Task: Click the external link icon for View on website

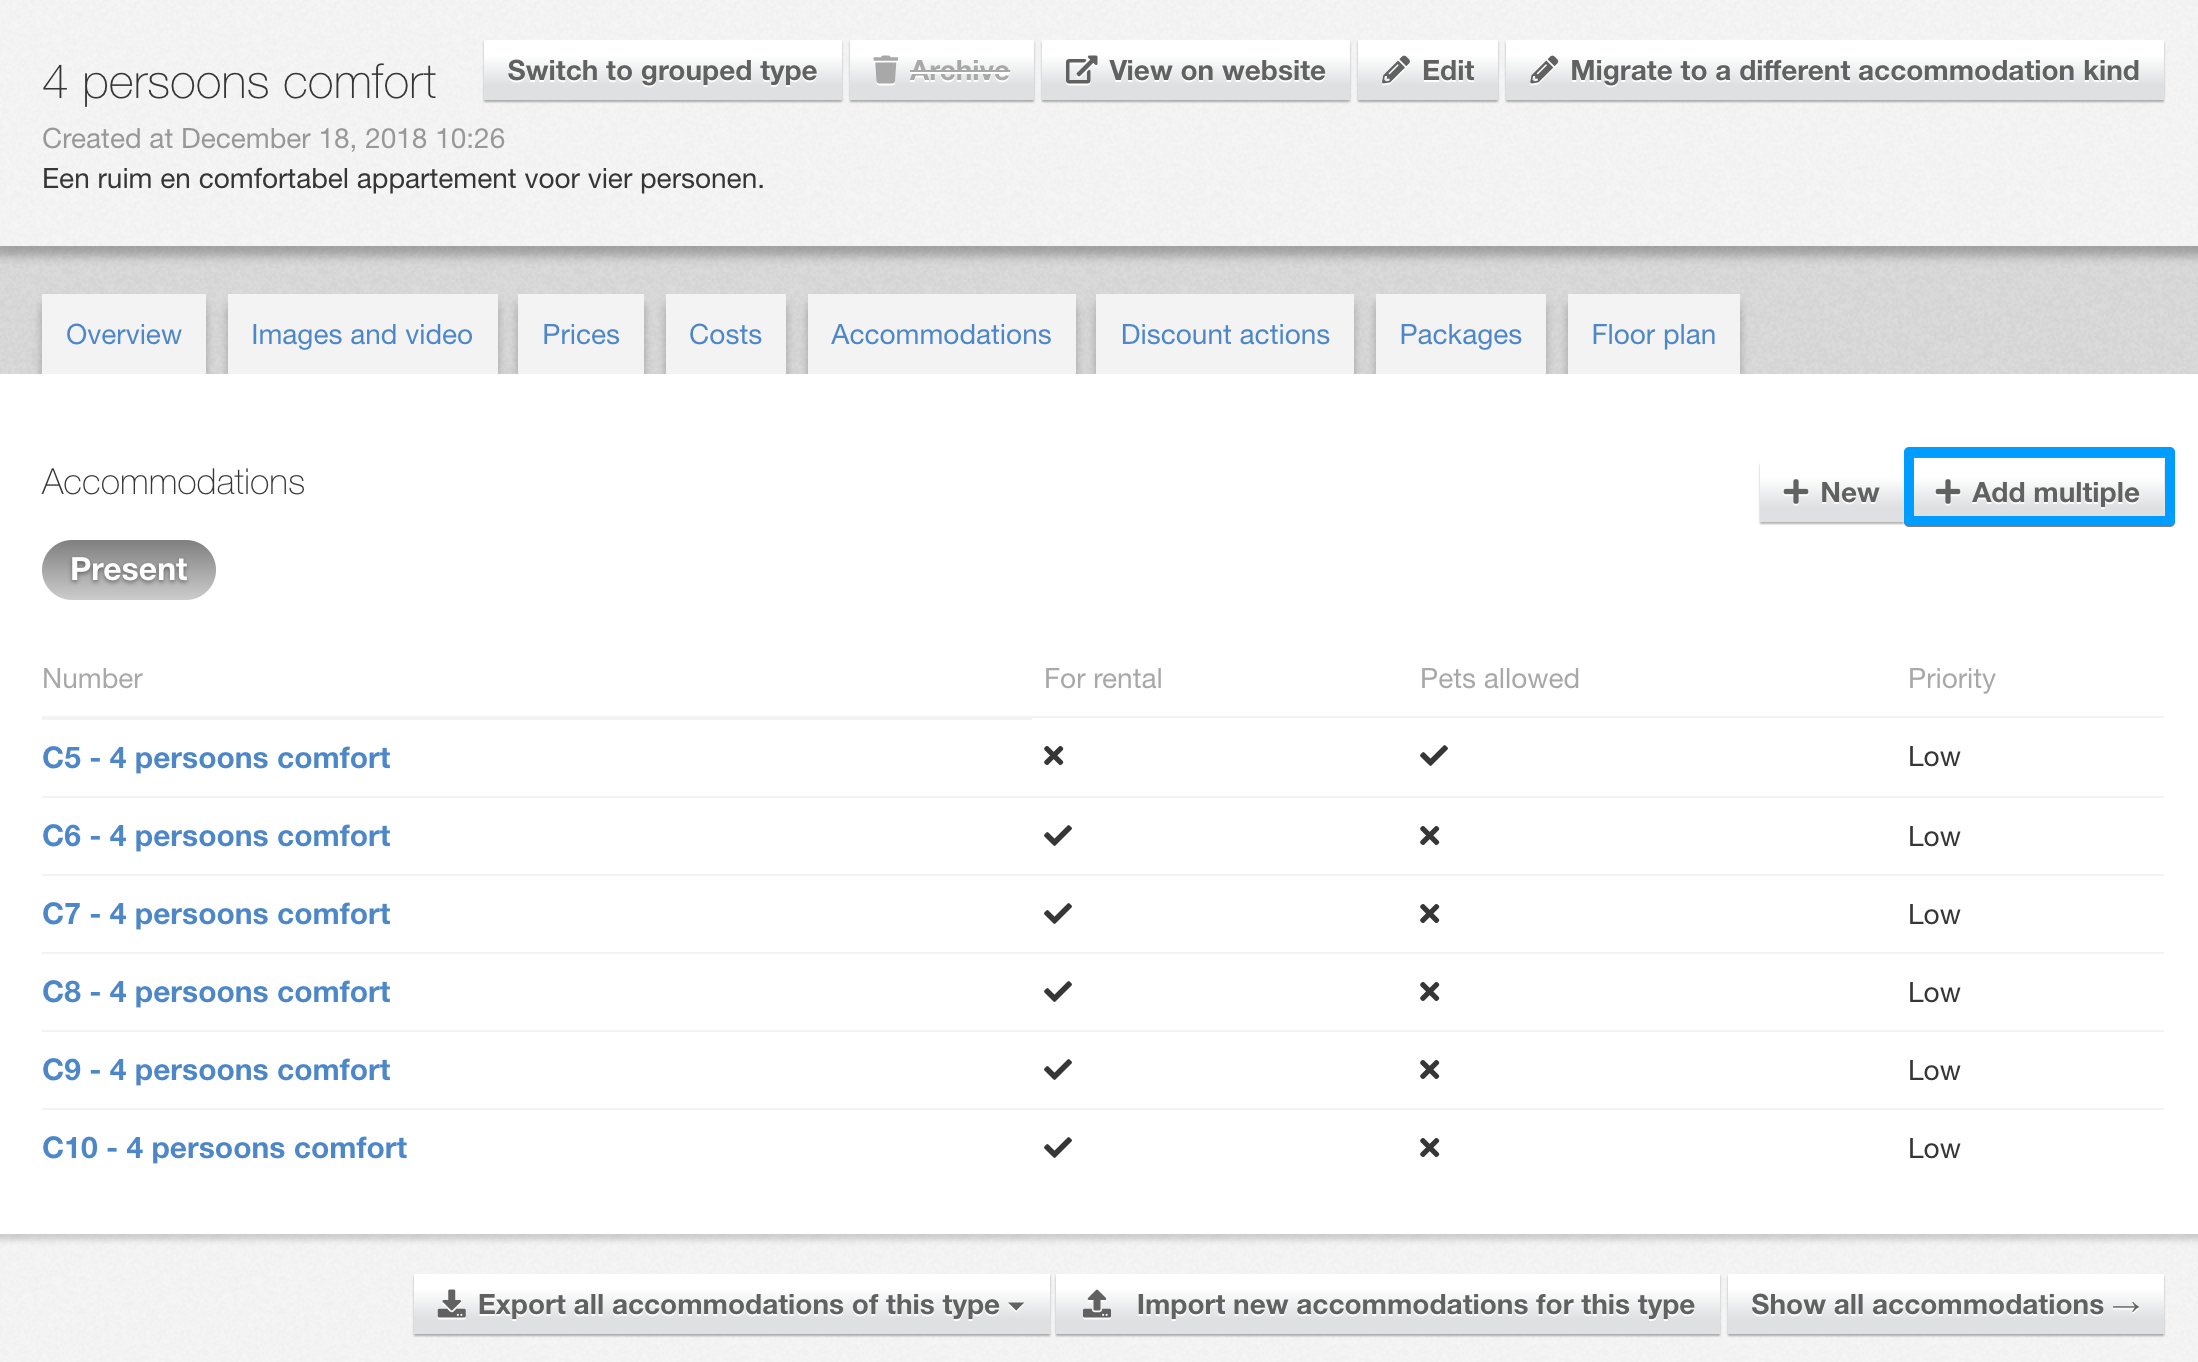Action: (x=1080, y=70)
